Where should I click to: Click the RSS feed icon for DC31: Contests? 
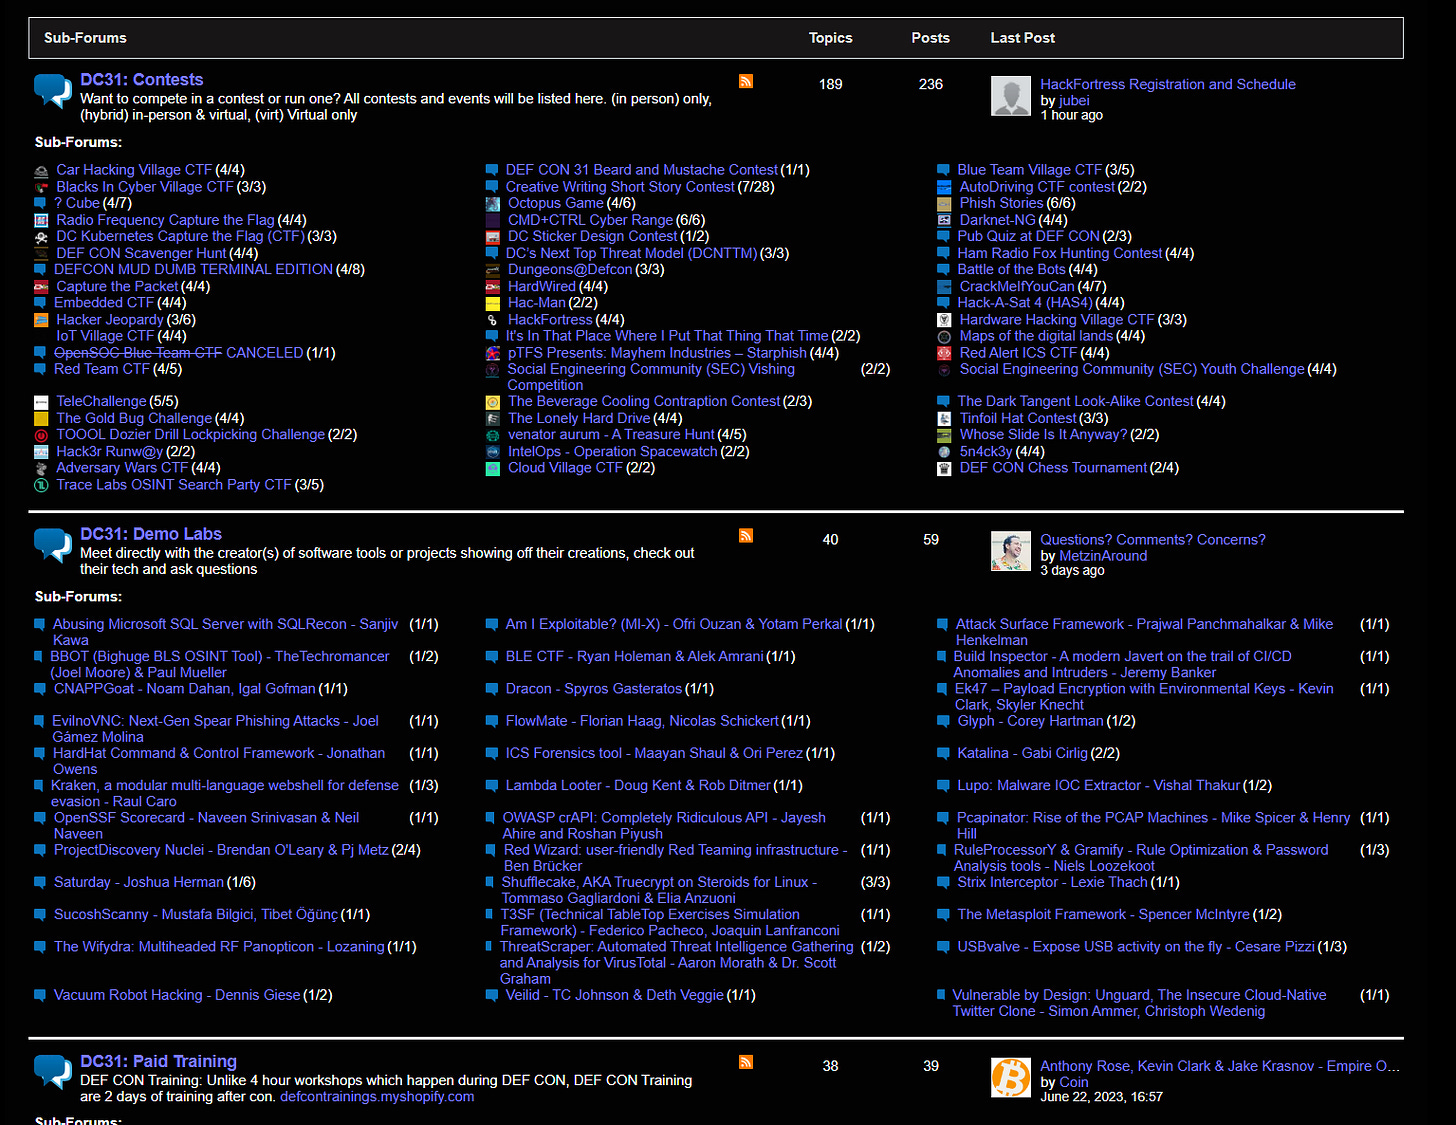coord(746,81)
